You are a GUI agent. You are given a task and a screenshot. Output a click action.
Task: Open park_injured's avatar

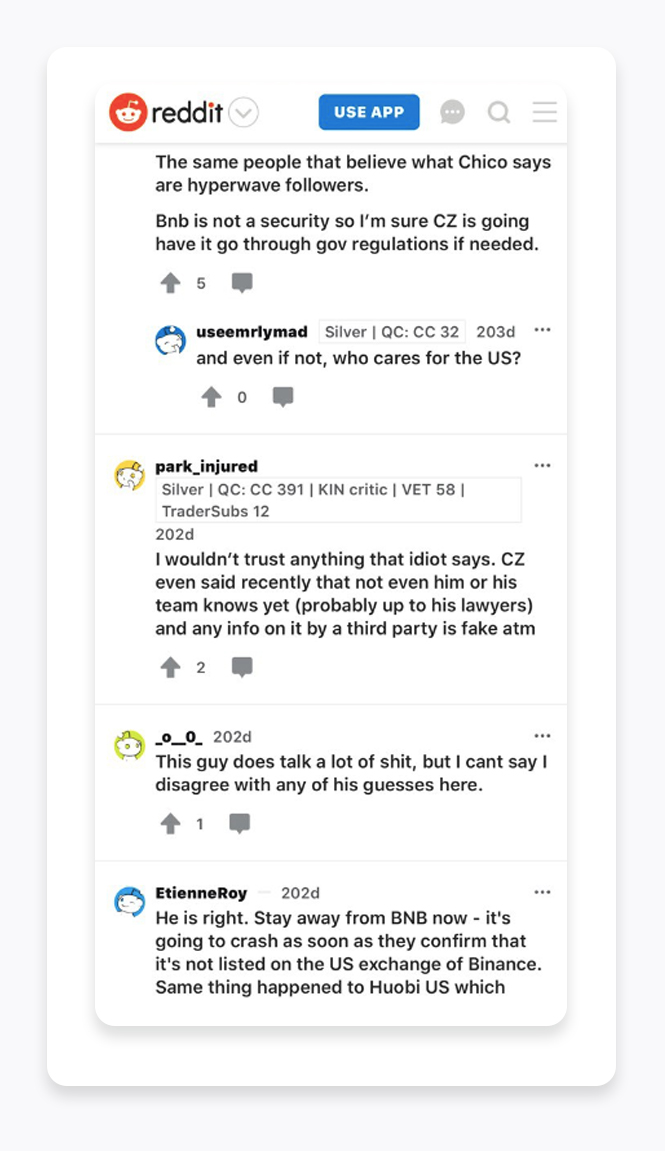point(129,475)
